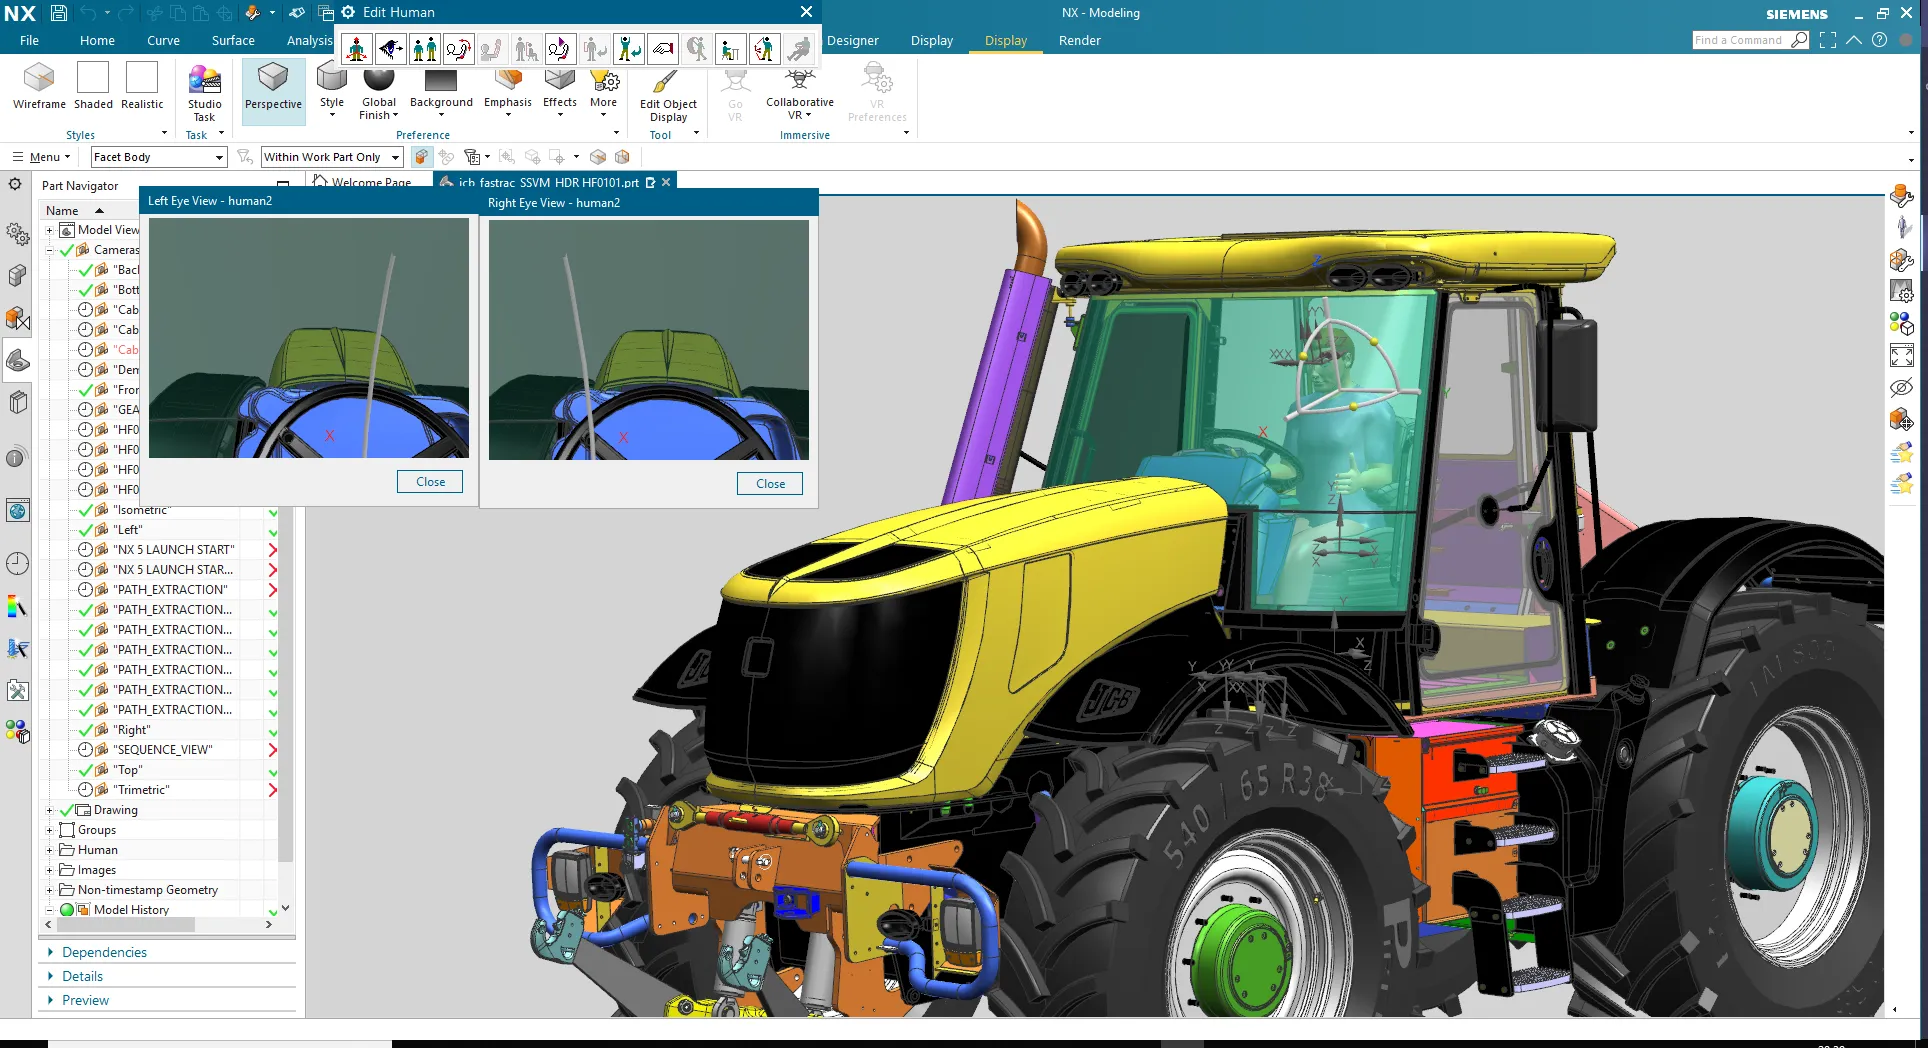
Task: Click the eye vision icon in Edit Human
Action: click(390, 48)
